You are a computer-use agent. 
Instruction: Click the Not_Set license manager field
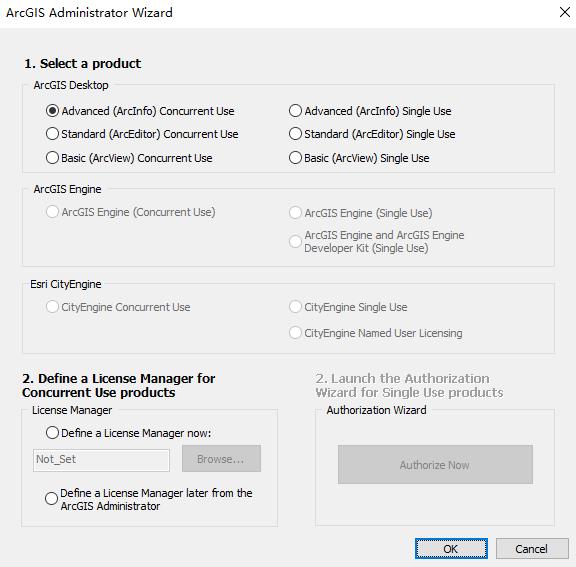pyautogui.click(x=101, y=460)
